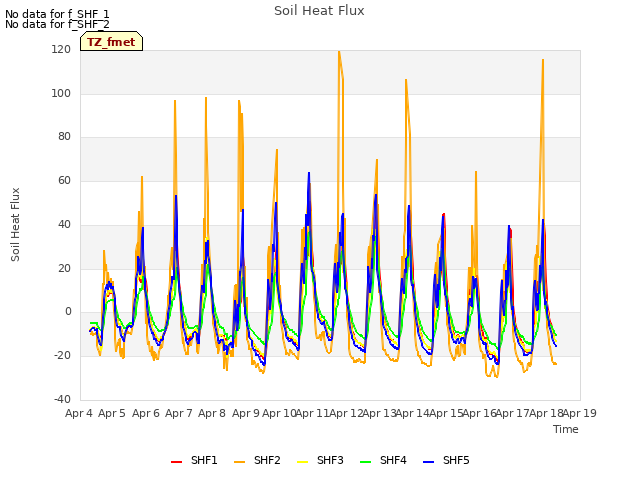Click the green SHF4 legend line swatch
The height and width of the screenshot is (480, 640).
coord(366,462)
